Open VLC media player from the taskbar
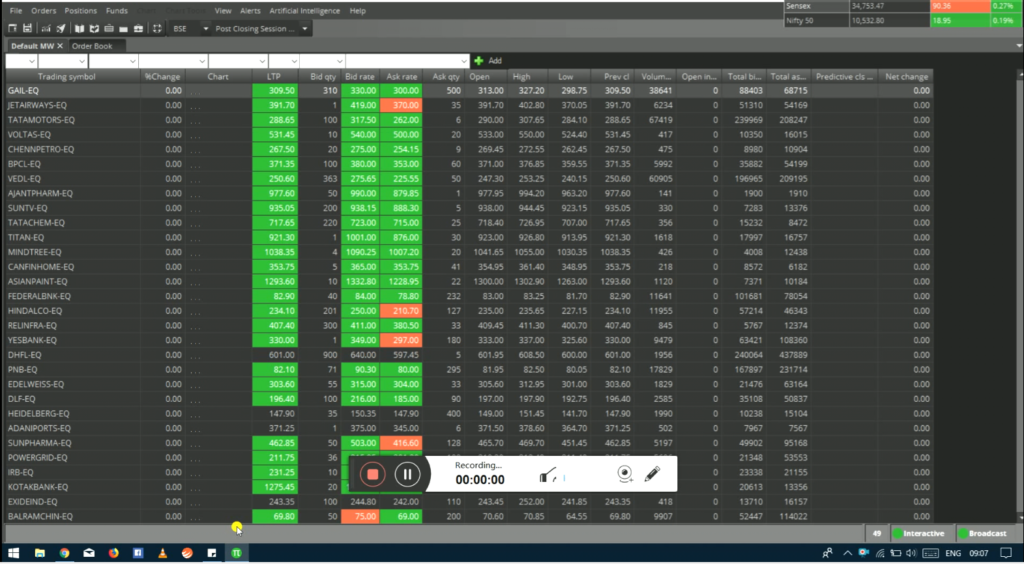1024x564 pixels. (163, 553)
